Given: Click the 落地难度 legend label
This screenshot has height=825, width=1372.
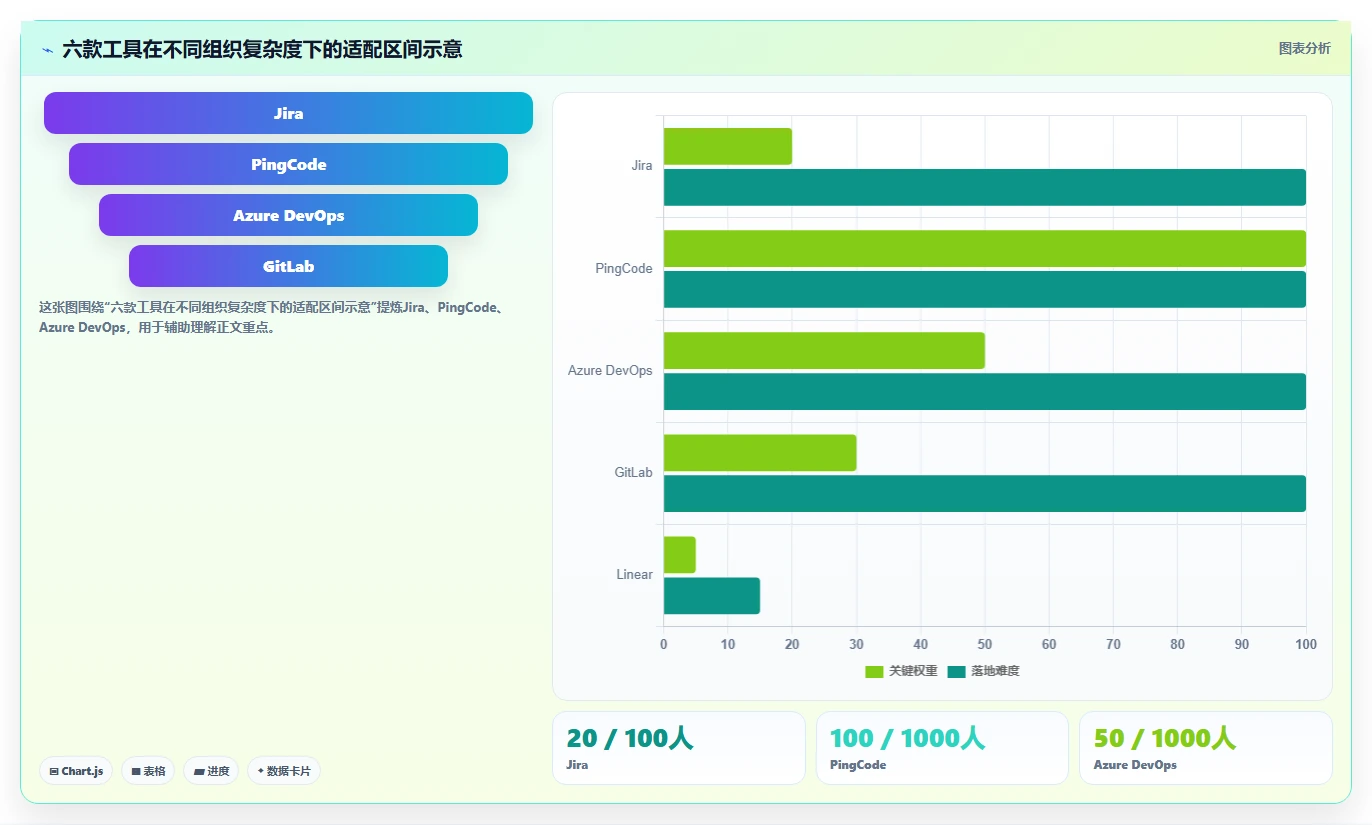Looking at the screenshot, I should coord(995,671).
